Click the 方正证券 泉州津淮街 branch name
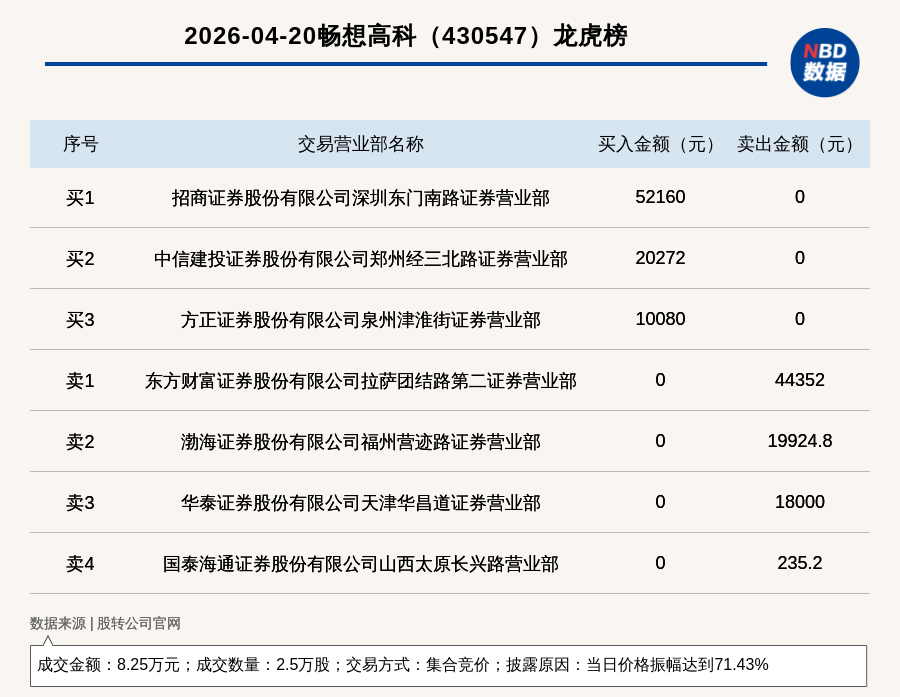This screenshot has width=900, height=697. 360,320
